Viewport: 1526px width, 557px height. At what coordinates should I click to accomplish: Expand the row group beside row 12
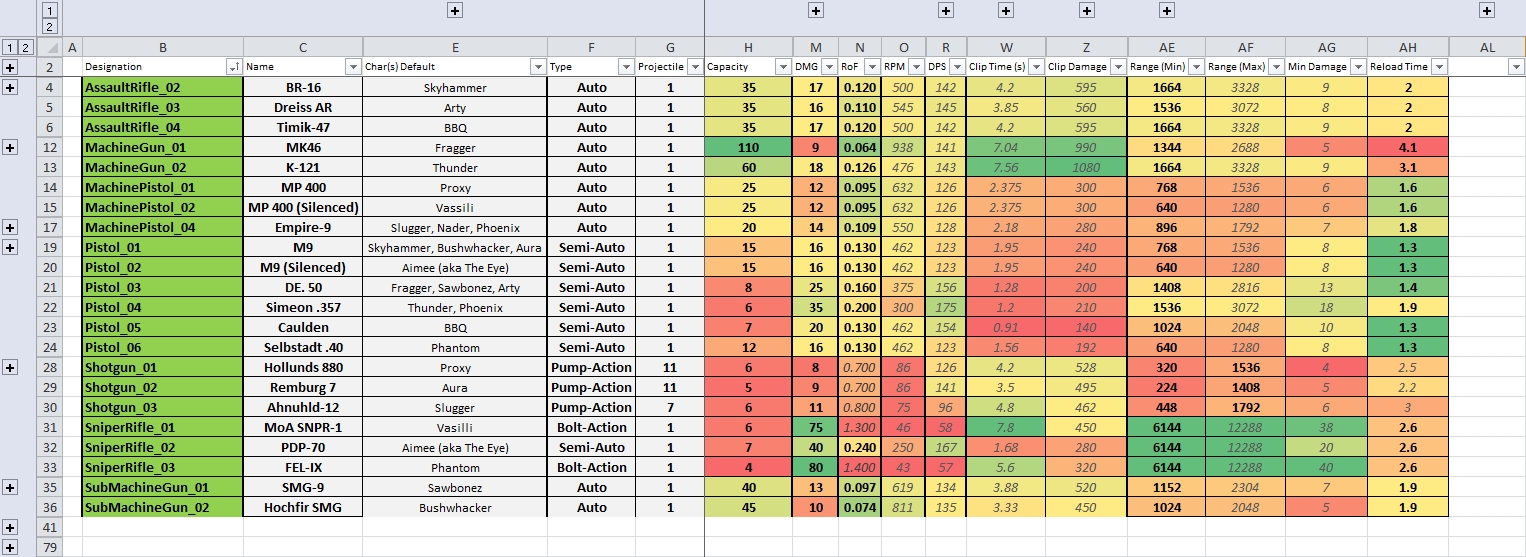coord(10,148)
